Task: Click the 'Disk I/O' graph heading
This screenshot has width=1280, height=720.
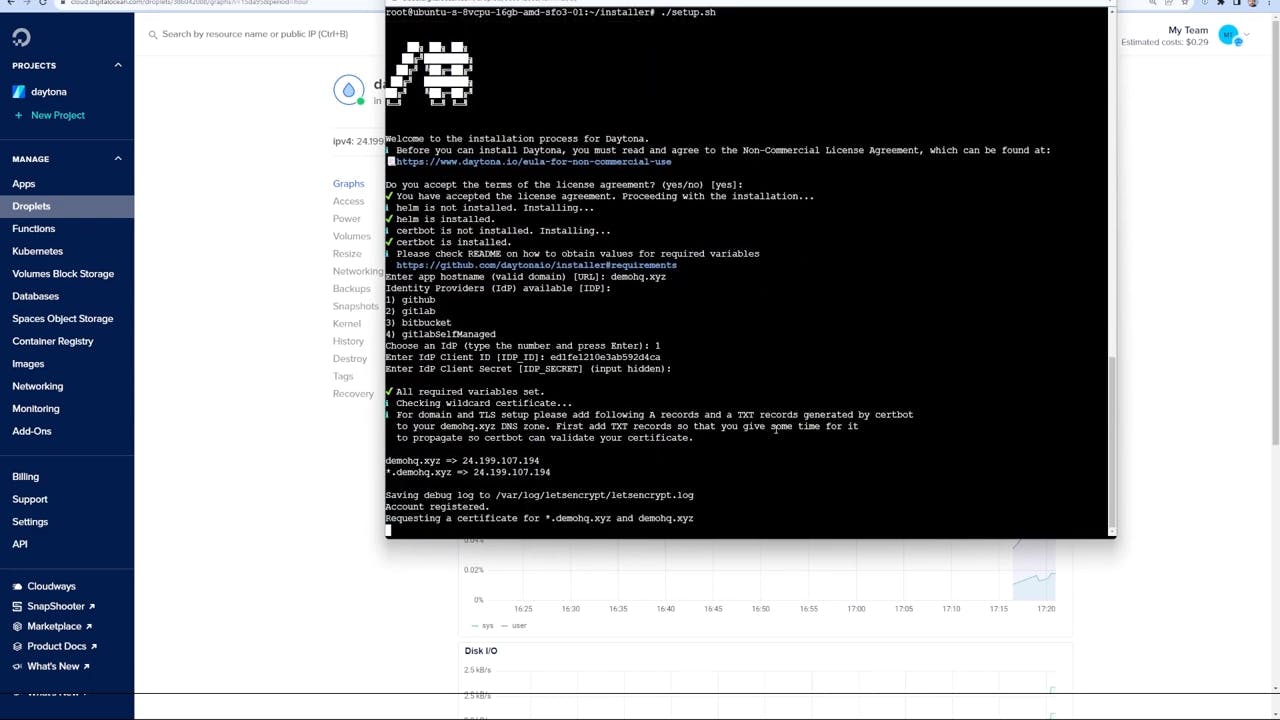Action: click(481, 651)
